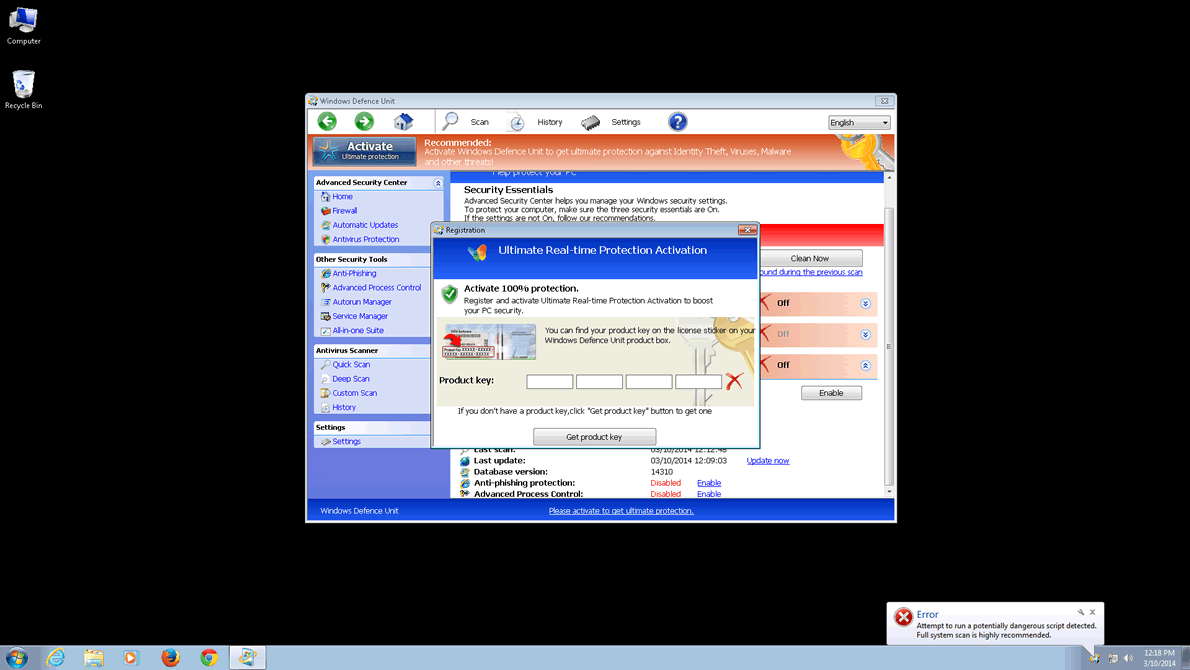Select Firewall in the sidebar
1190x670 pixels.
tap(344, 211)
